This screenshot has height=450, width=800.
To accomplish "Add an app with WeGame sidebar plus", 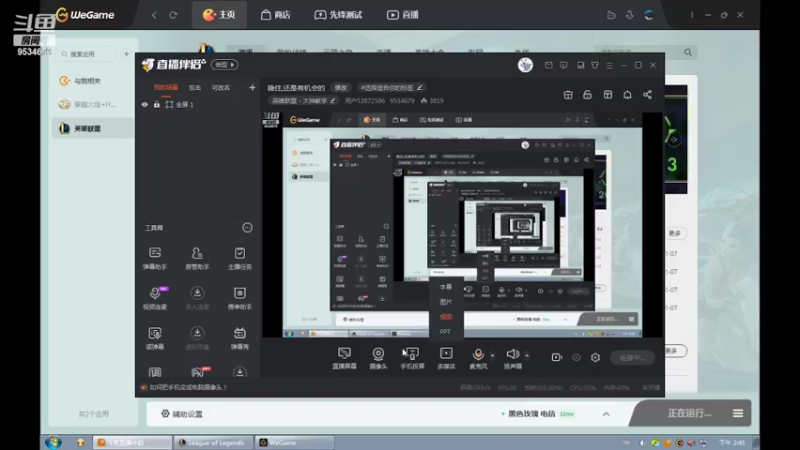I will tap(127, 54).
